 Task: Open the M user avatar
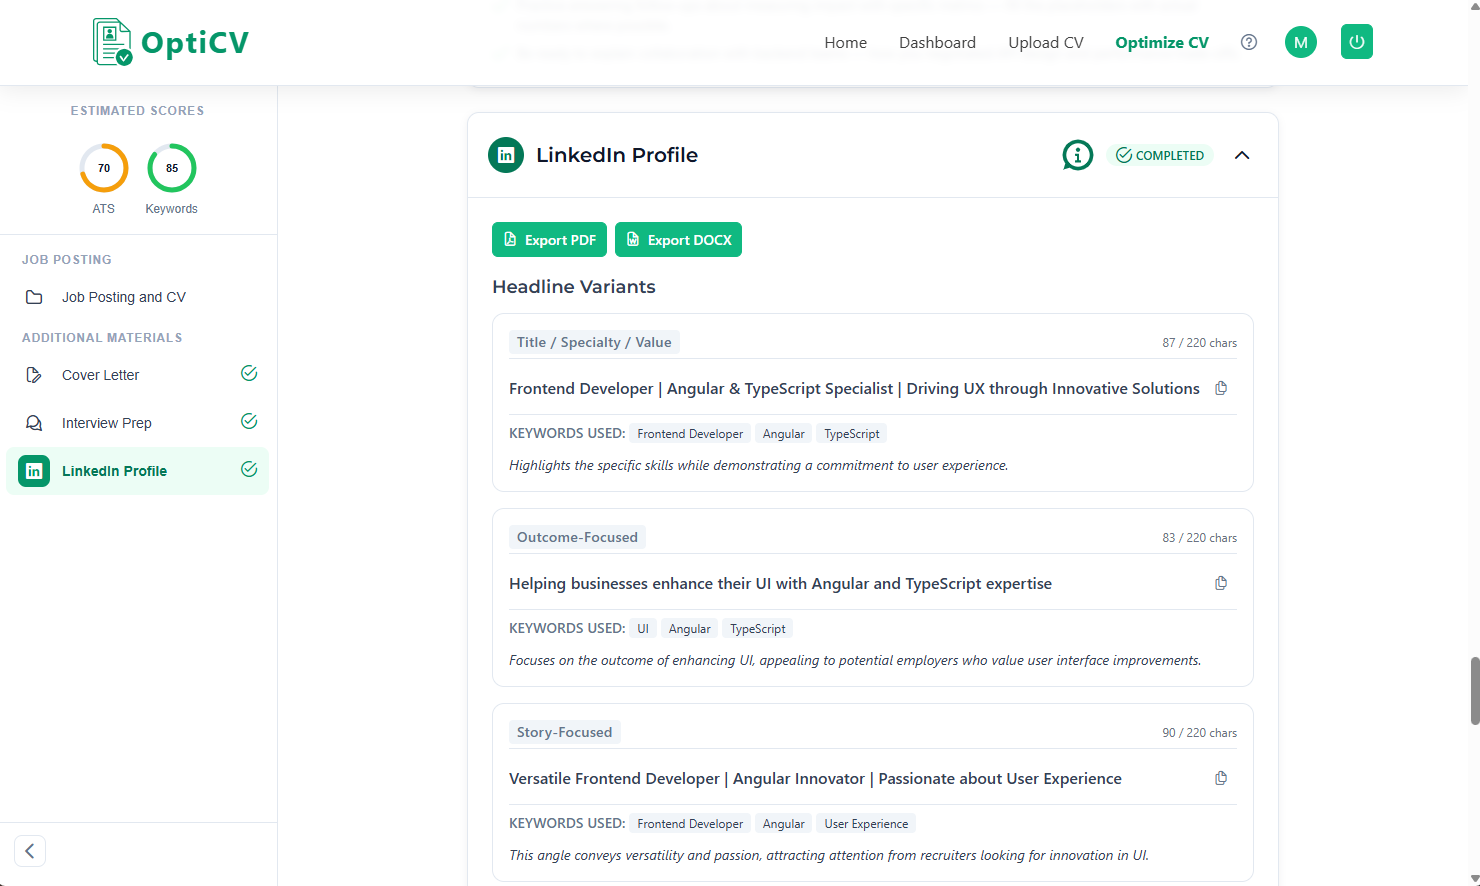(1301, 42)
